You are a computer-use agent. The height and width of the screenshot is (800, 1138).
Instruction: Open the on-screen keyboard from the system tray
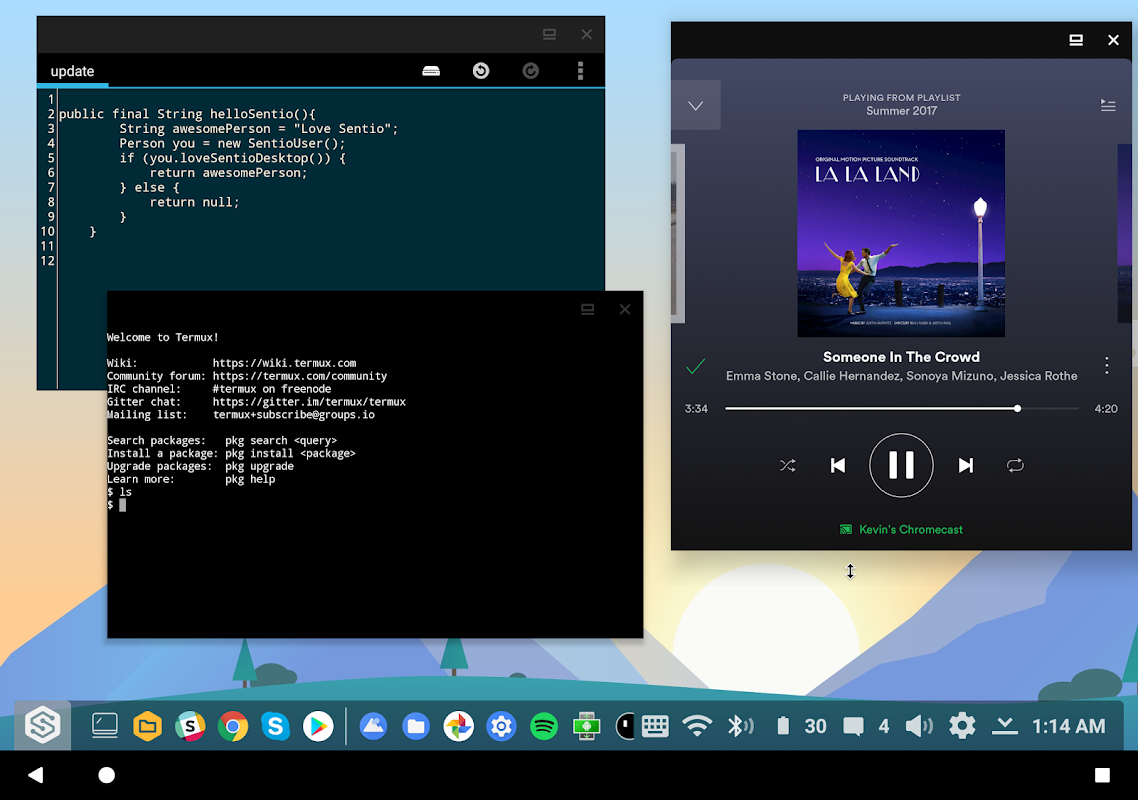point(657,726)
